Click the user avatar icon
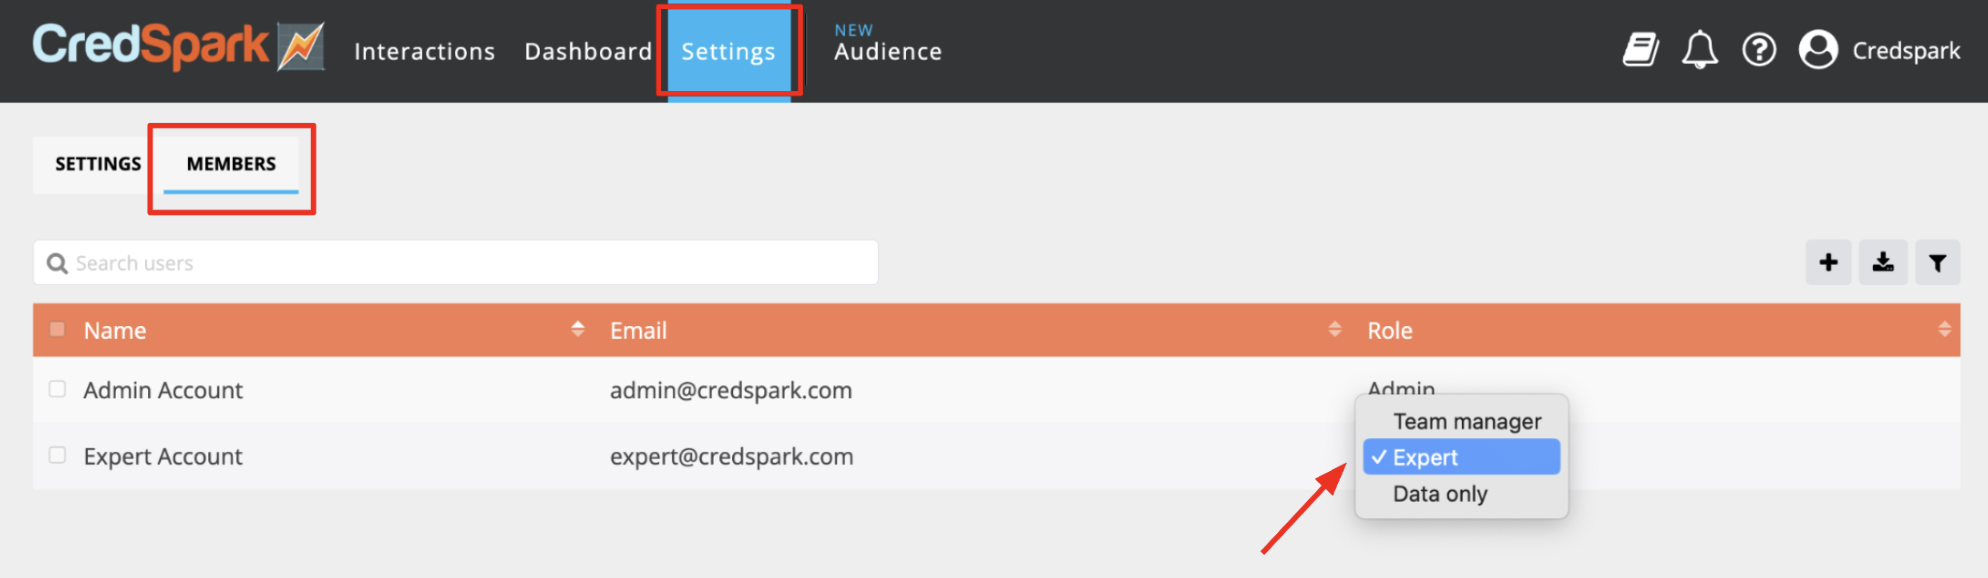The image size is (1988, 578). tap(1818, 49)
